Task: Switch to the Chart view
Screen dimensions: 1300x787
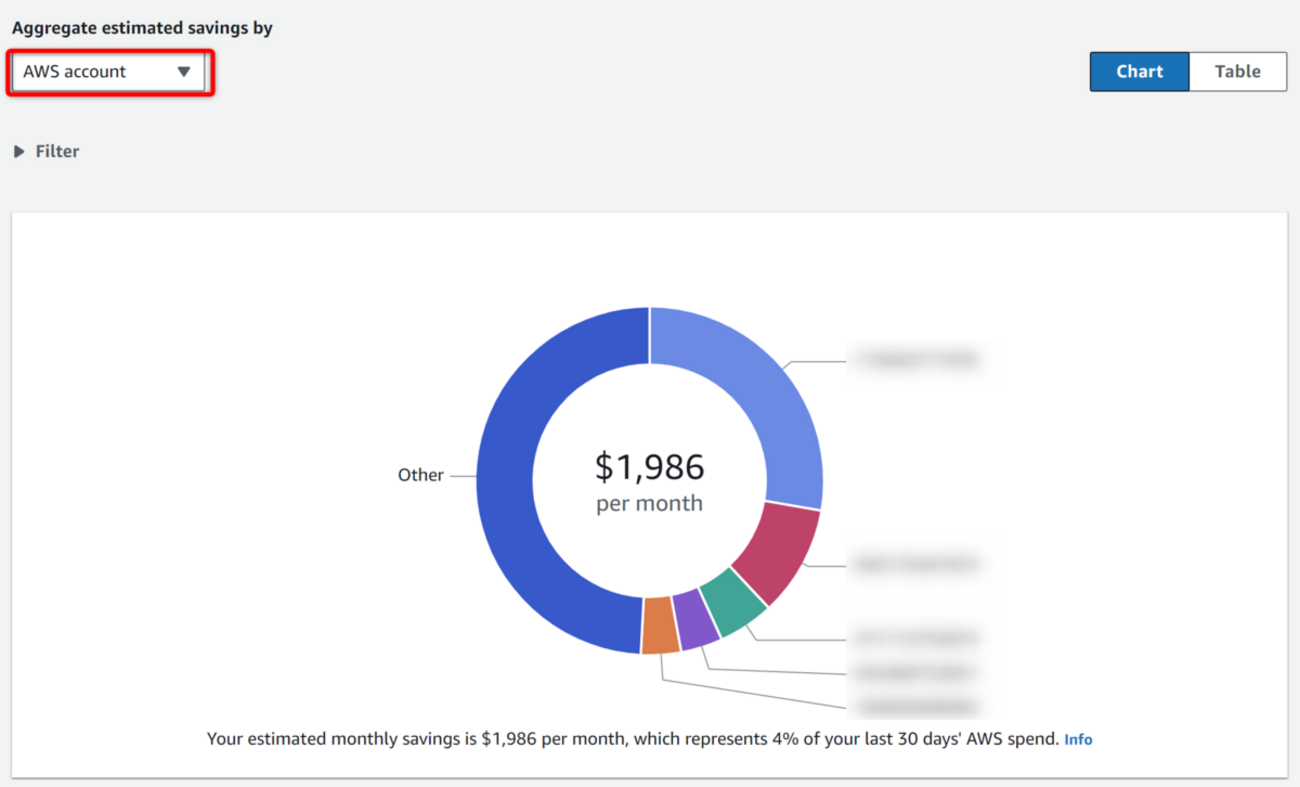Action: tap(1139, 72)
